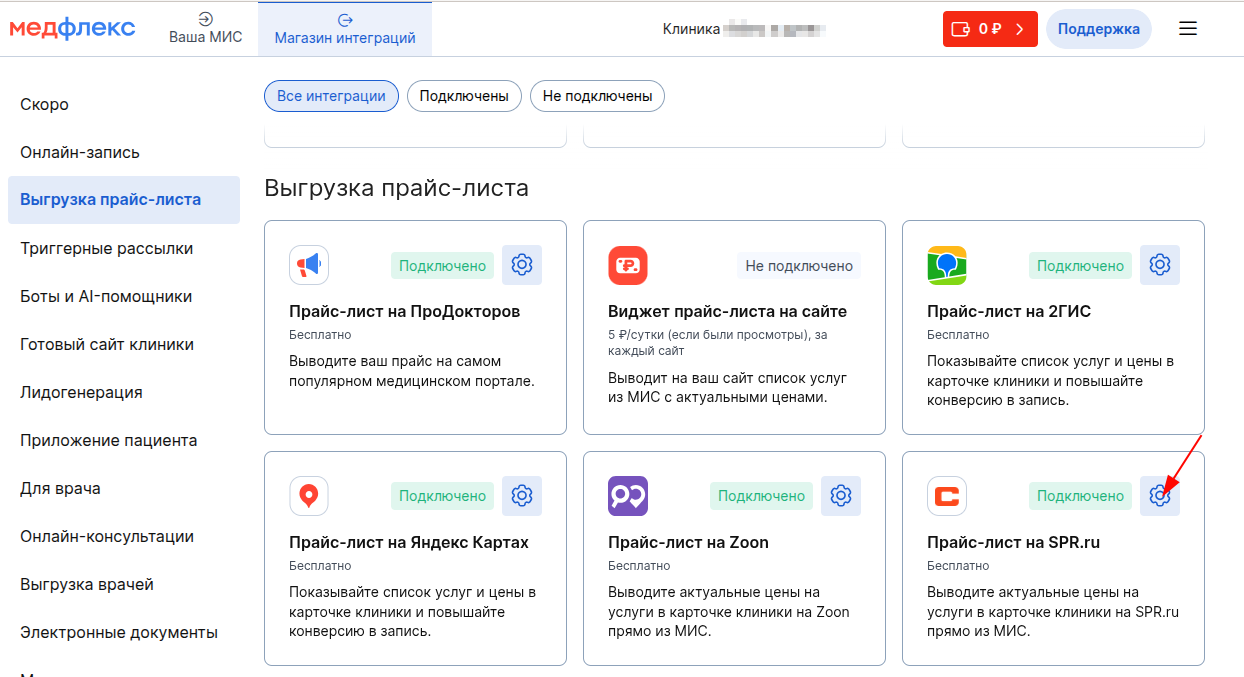Screen dimensions: 1244x677
Task: Click the Поддержка button
Action: click(x=1098, y=29)
